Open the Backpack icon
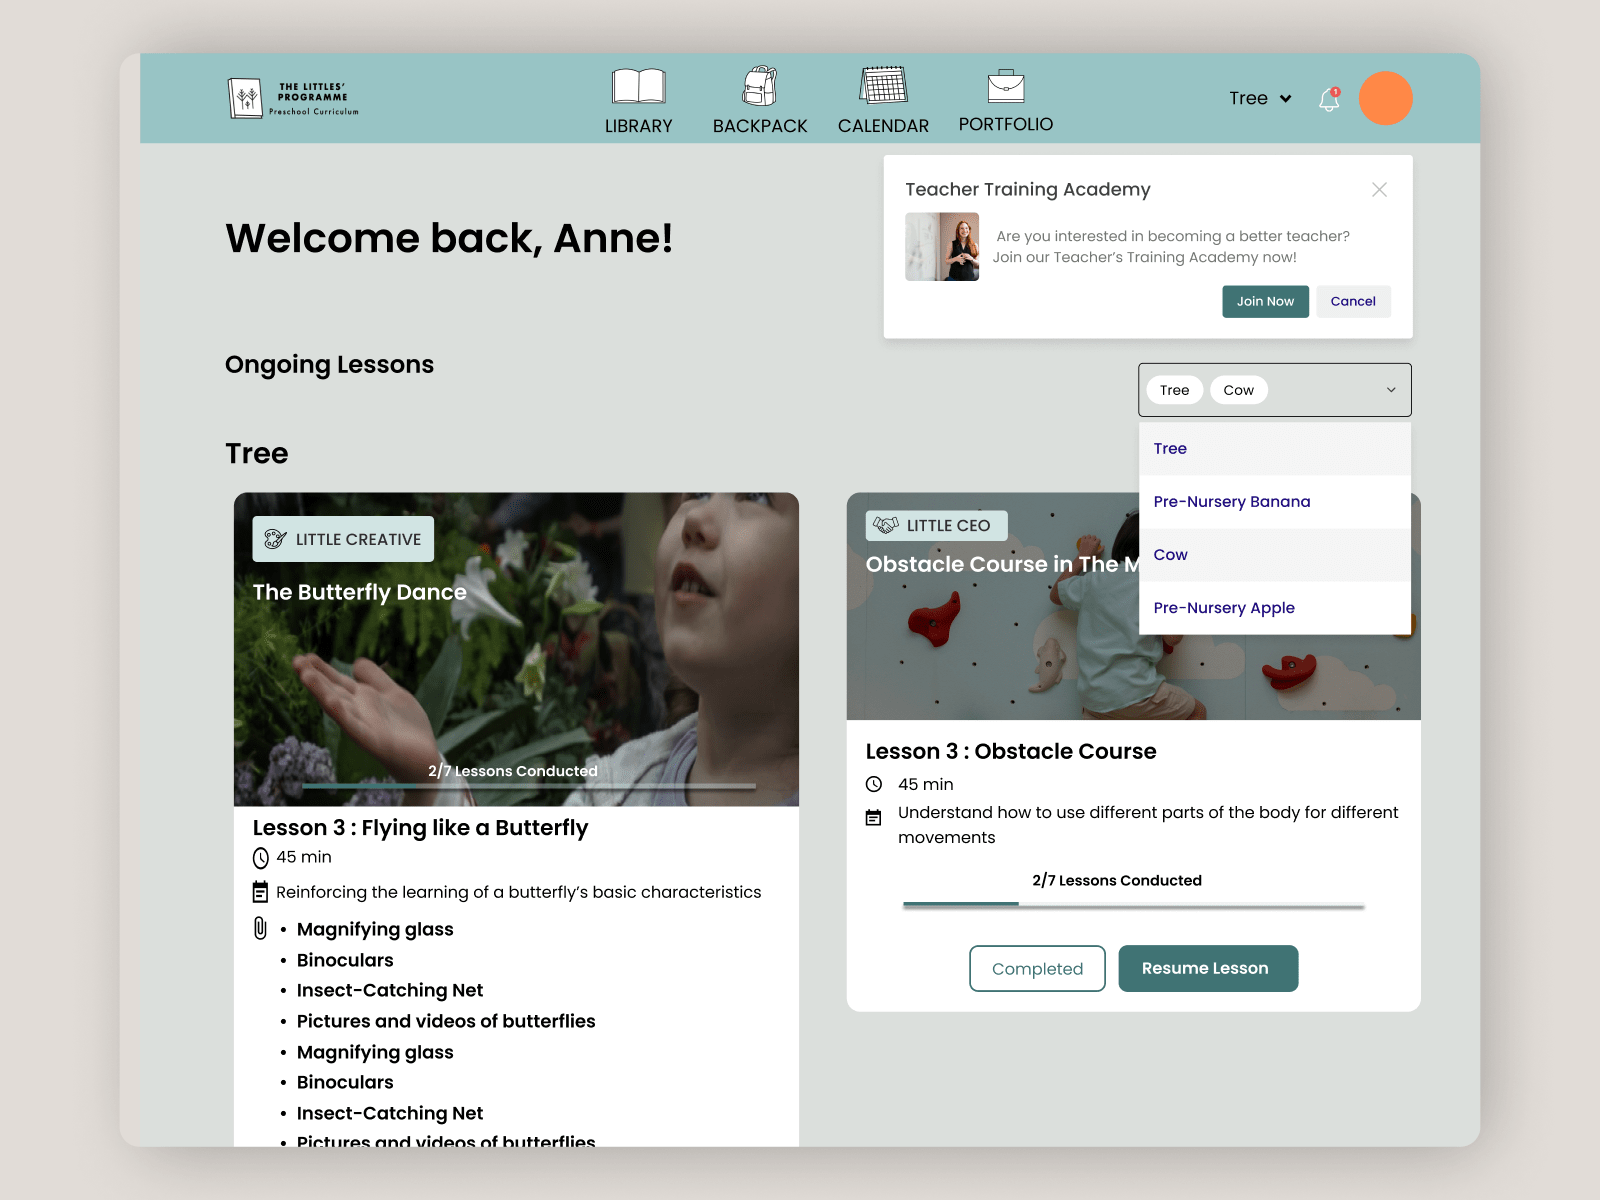 coord(760,86)
